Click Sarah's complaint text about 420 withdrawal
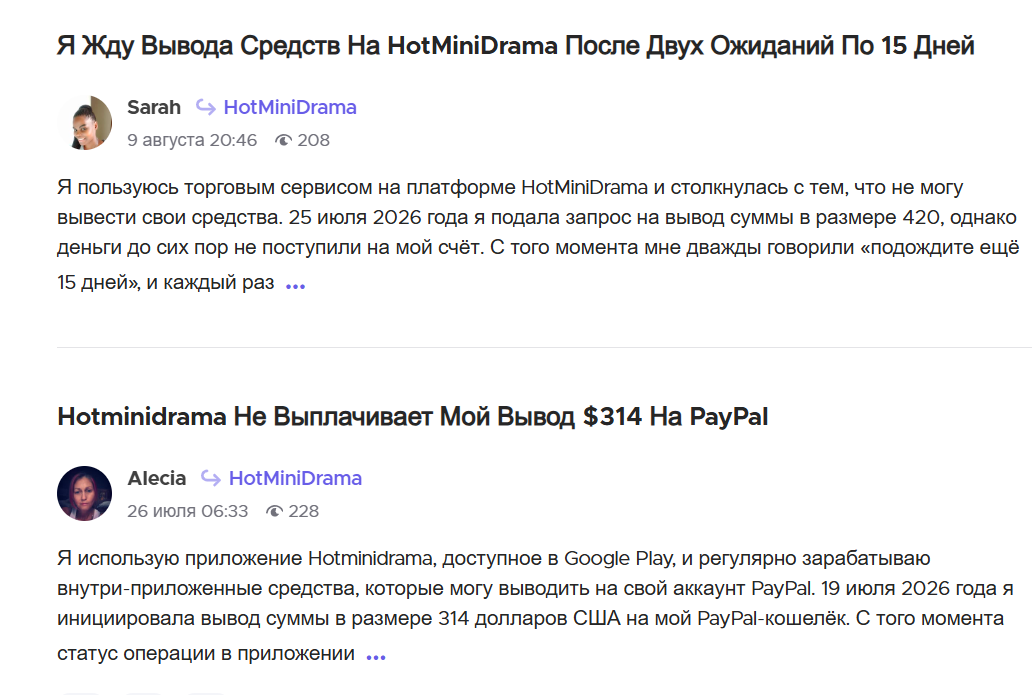 pyautogui.click(x=538, y=235)
